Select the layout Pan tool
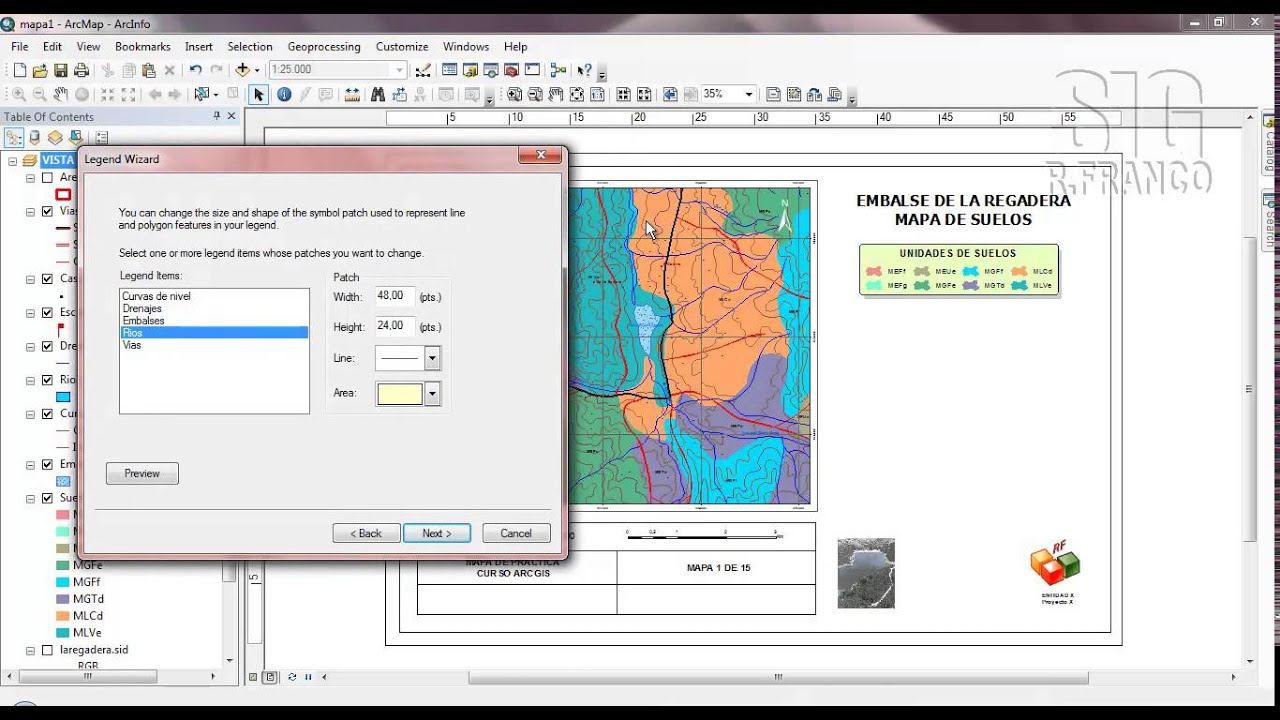Screen dimensions: 1280x720 (556, 94)
